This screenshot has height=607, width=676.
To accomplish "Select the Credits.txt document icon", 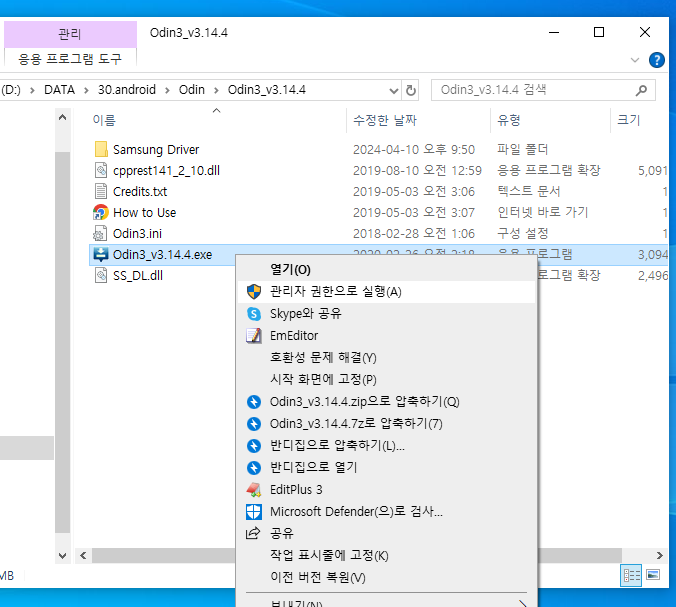I will point(101,191).
